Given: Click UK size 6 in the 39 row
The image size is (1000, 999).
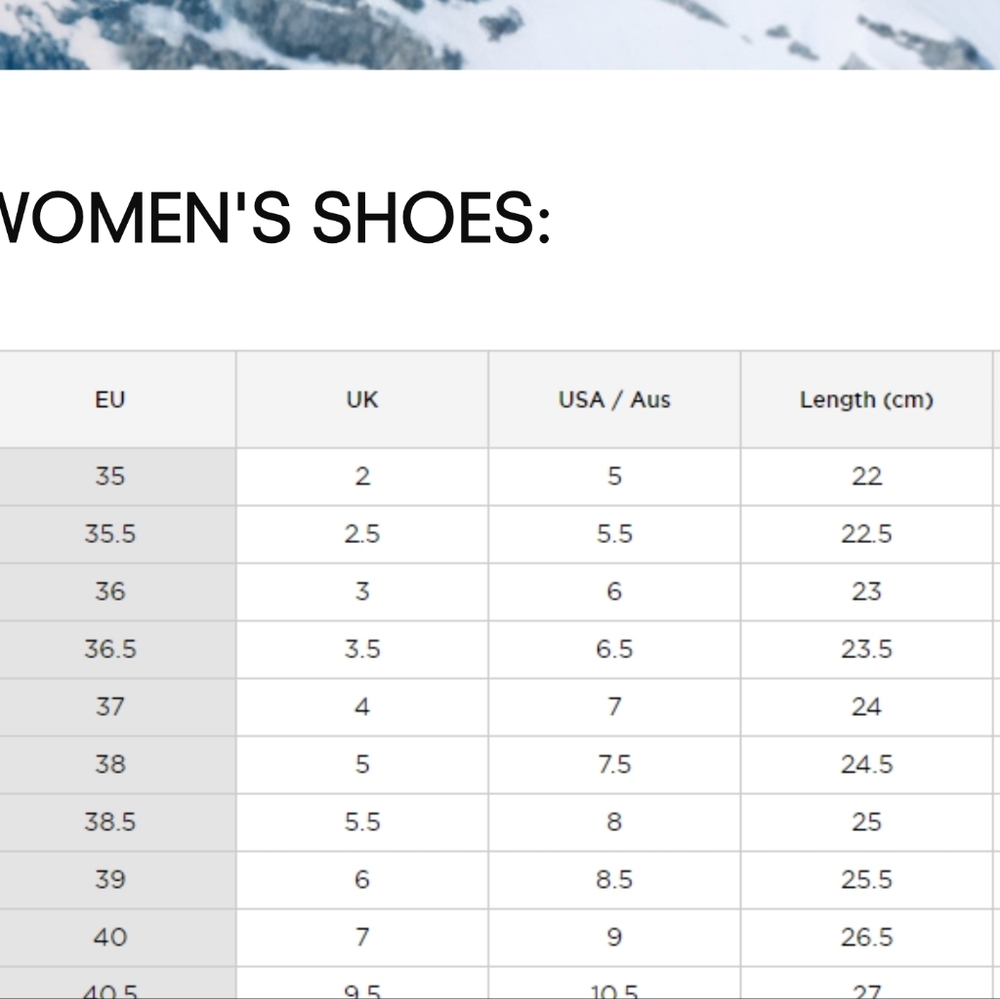Looking at the screenshot, I should coord(362,880).
